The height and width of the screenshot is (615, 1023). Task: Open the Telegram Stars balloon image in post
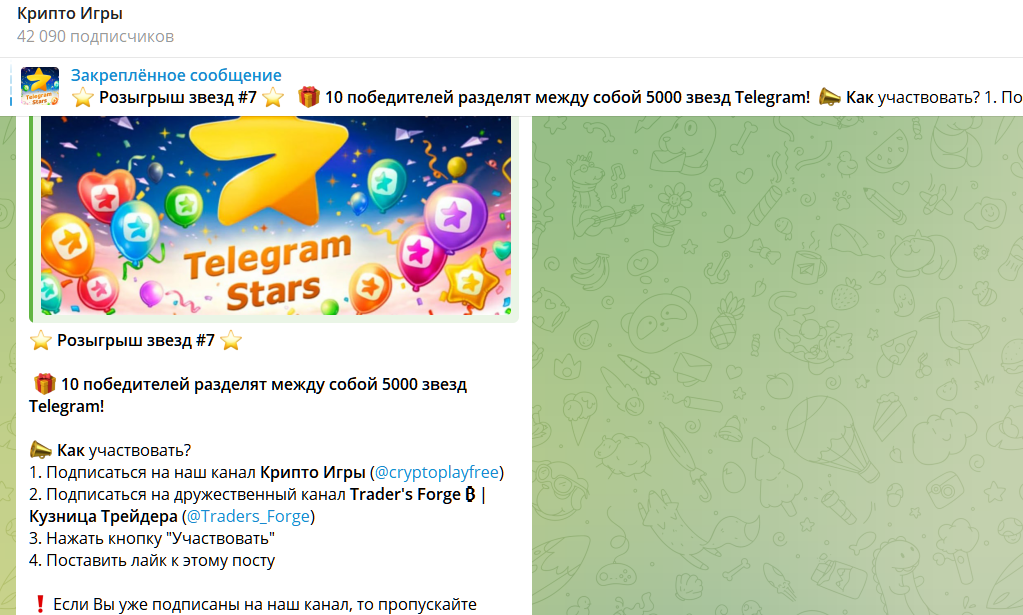pyautogui.click(x=276, y=215)
